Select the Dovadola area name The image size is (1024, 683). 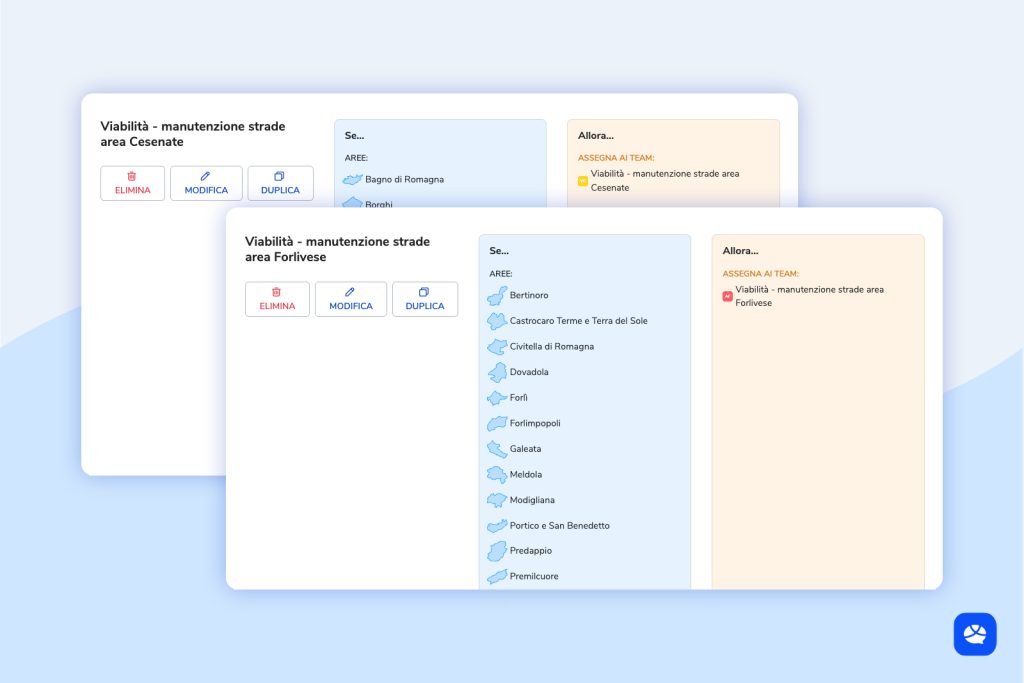coord(529,372)
